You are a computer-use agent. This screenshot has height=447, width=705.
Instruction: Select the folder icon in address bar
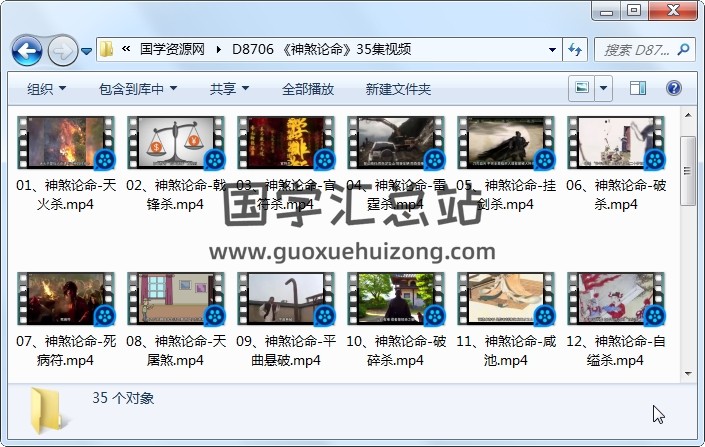107,49
